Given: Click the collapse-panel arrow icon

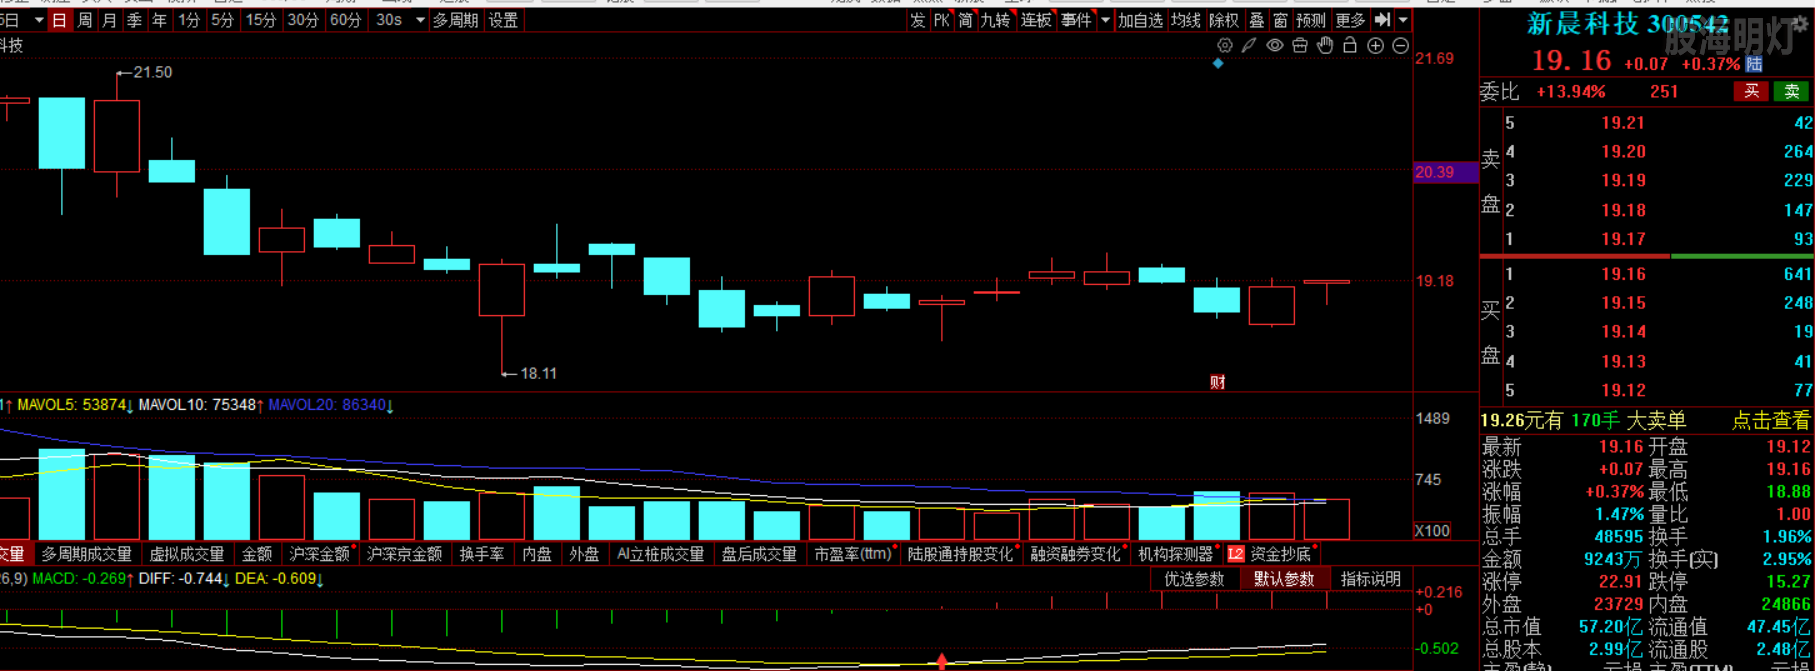Looking at the screenshot, I should click(1382, 20).
